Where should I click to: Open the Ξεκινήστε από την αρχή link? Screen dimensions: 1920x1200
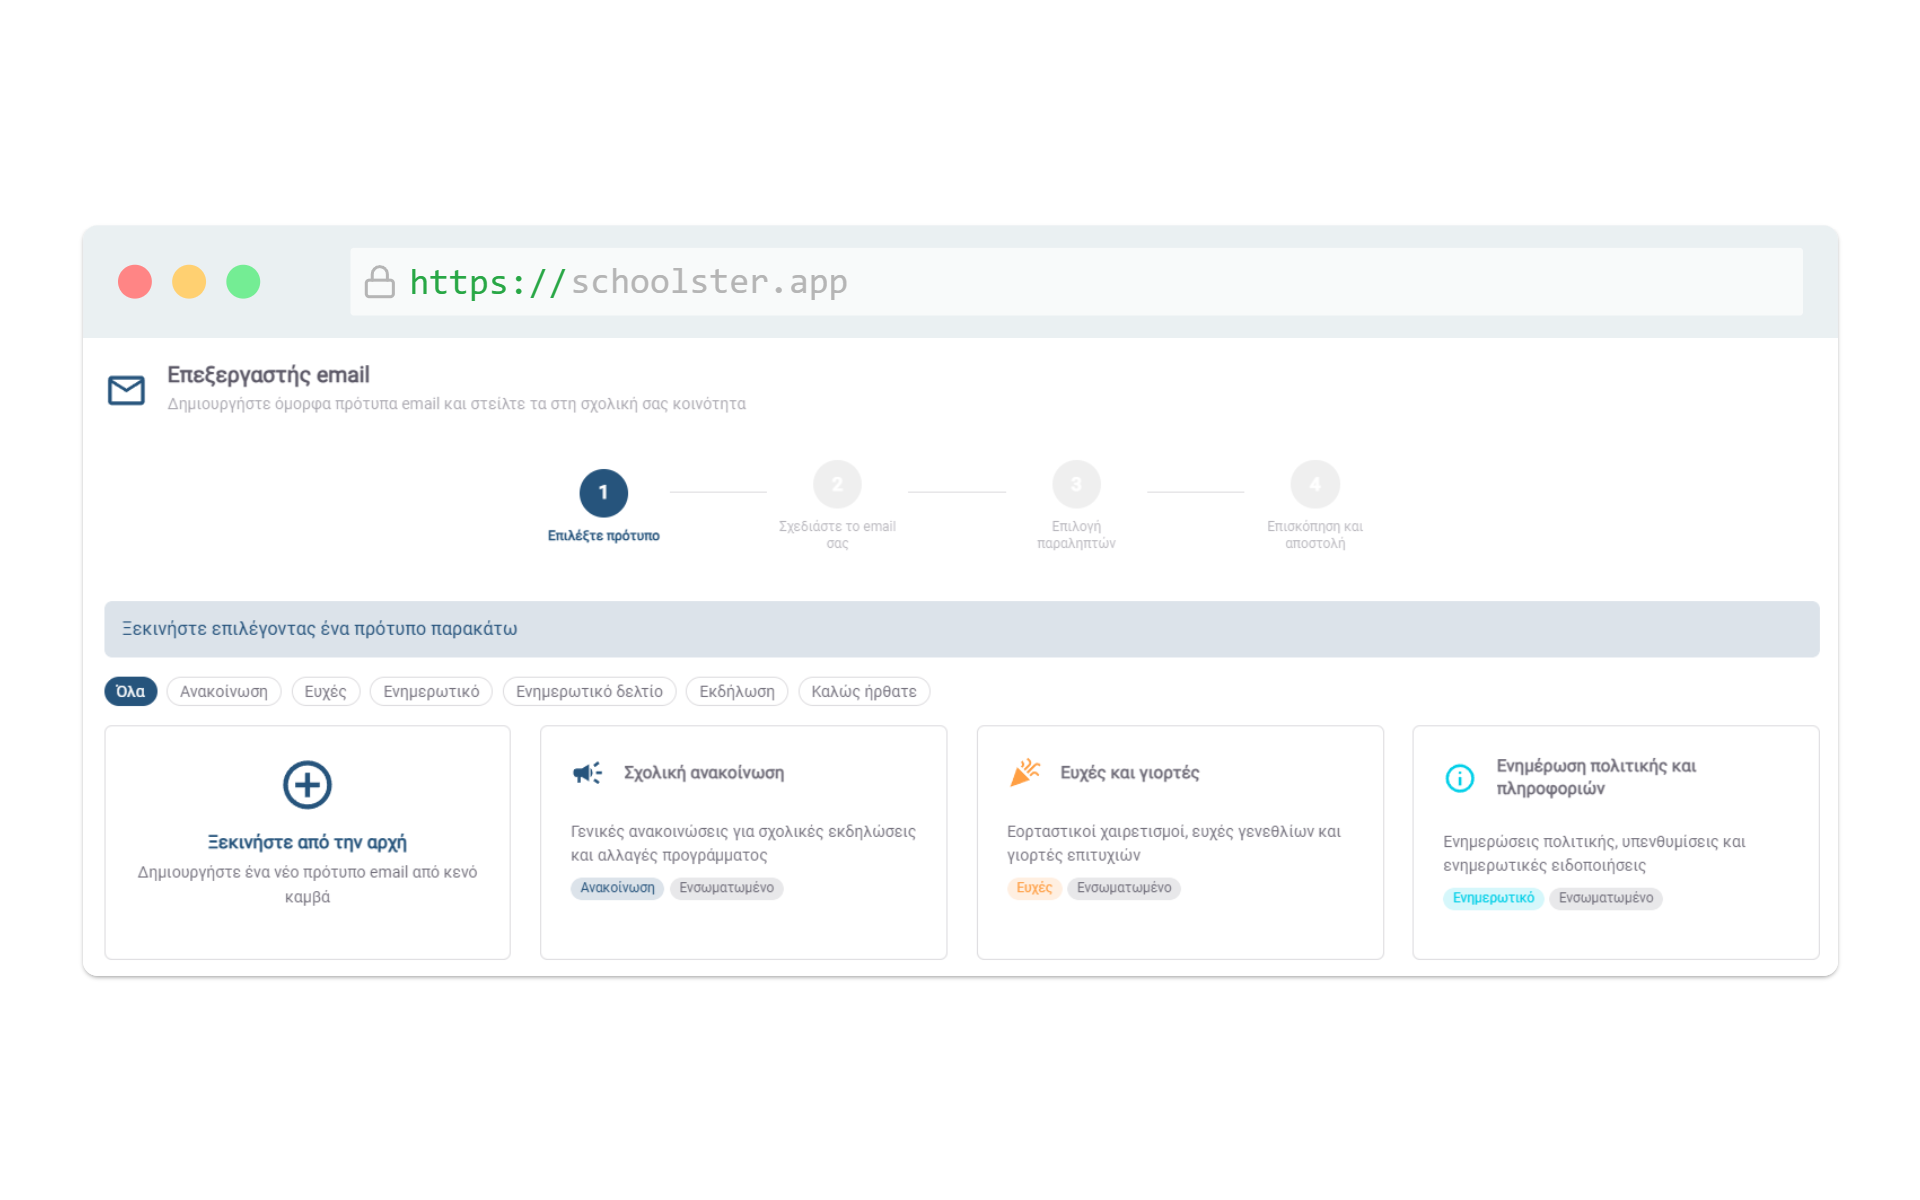(307, 842)
